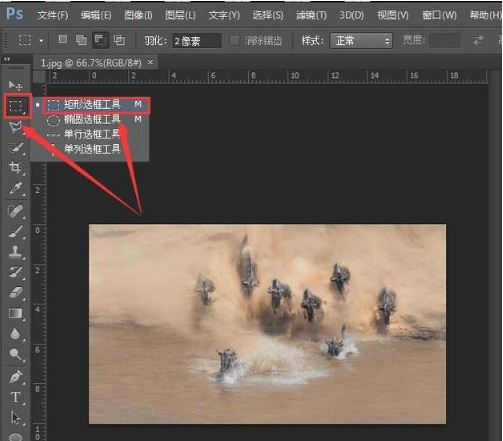Image resolution: width=503 pixels, height=441 pixels.
Task: Select the Eraser tool
Action: click(15, 293)
